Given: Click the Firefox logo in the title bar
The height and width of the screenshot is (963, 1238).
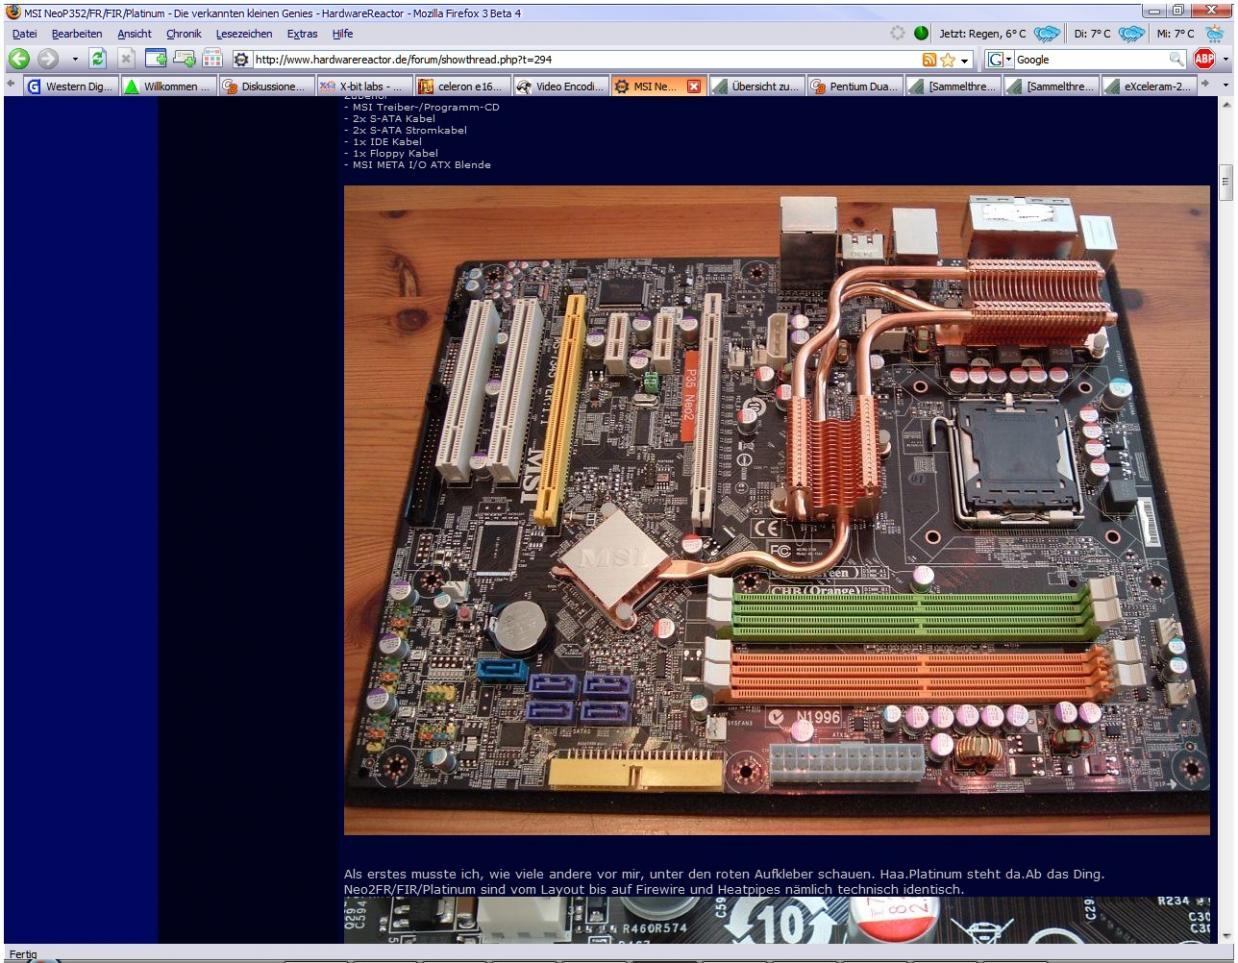Looking at the screenshot, I should pyautogui.click(x=12, y=12).
